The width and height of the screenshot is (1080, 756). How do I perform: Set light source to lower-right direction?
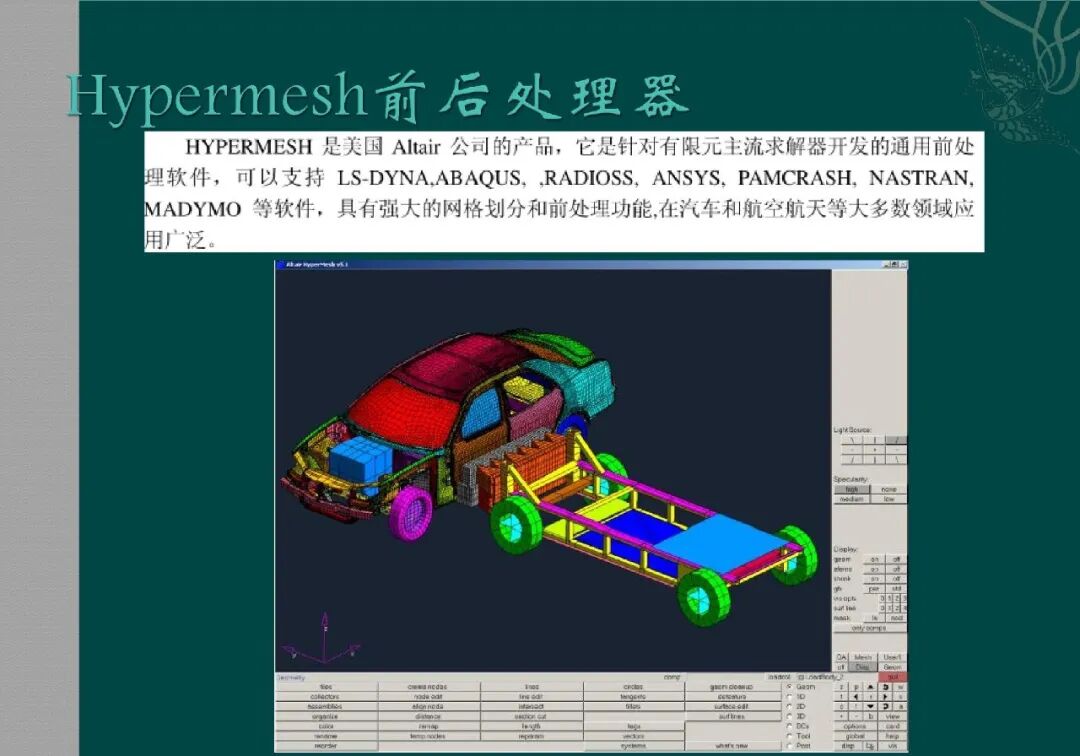896,459
